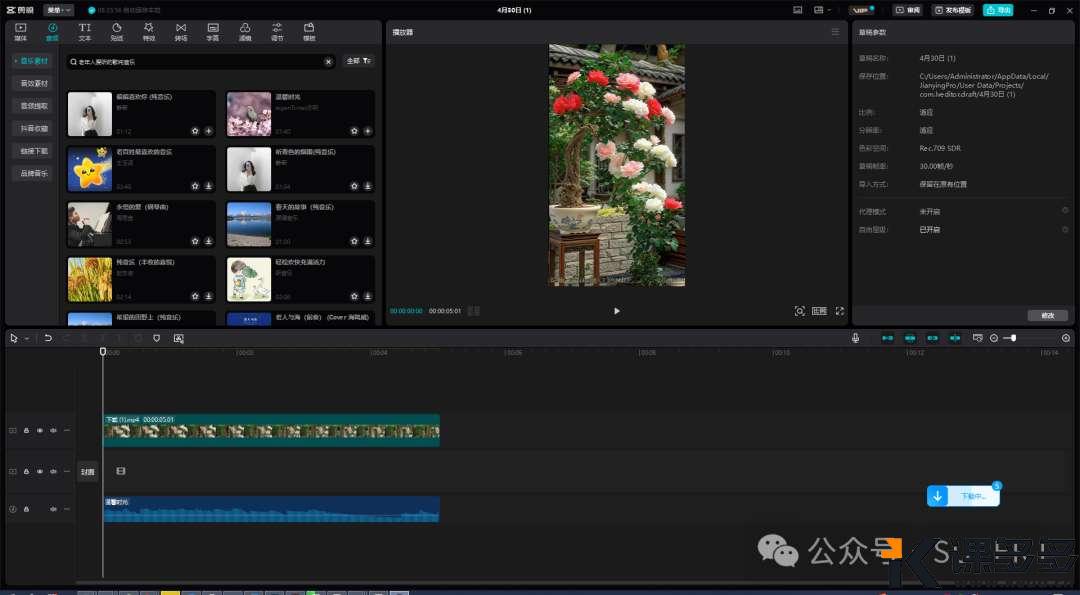The width and height of the screenshot is (1080, 595).
Task: Click the player panel hamburger menu icon
Action: [835, 32]
